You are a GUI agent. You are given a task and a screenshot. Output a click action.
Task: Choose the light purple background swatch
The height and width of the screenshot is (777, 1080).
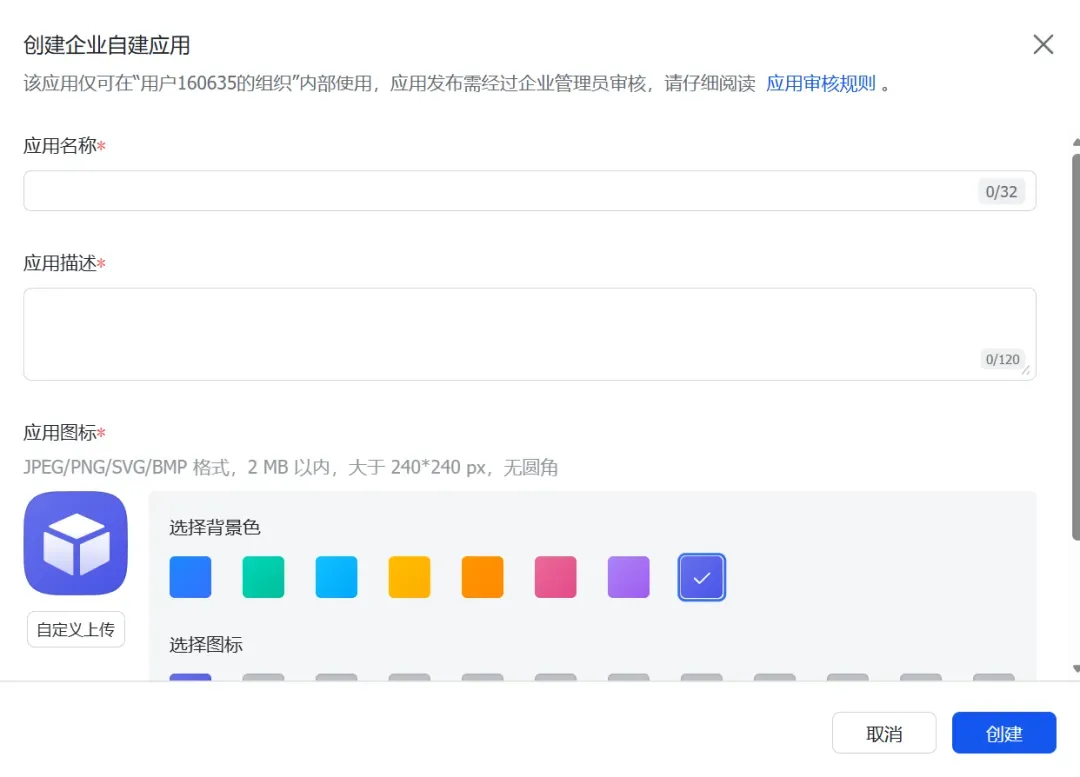pyautogui.click(x=628, y=577)
